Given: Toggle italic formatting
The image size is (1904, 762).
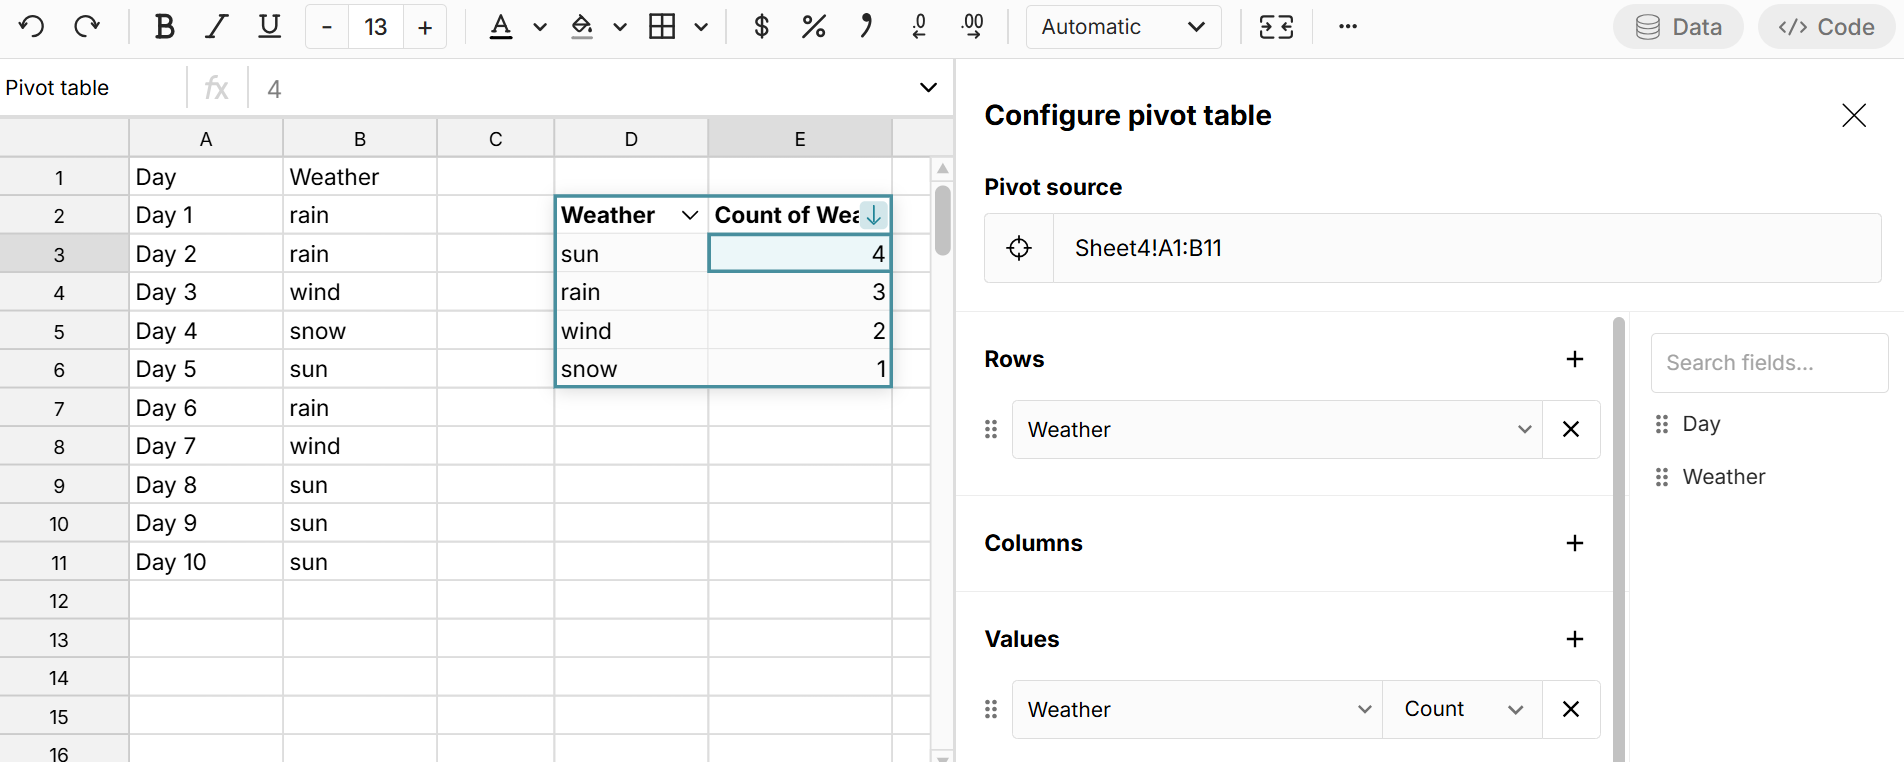Looking at the screenshot, I should click(216, 27).
